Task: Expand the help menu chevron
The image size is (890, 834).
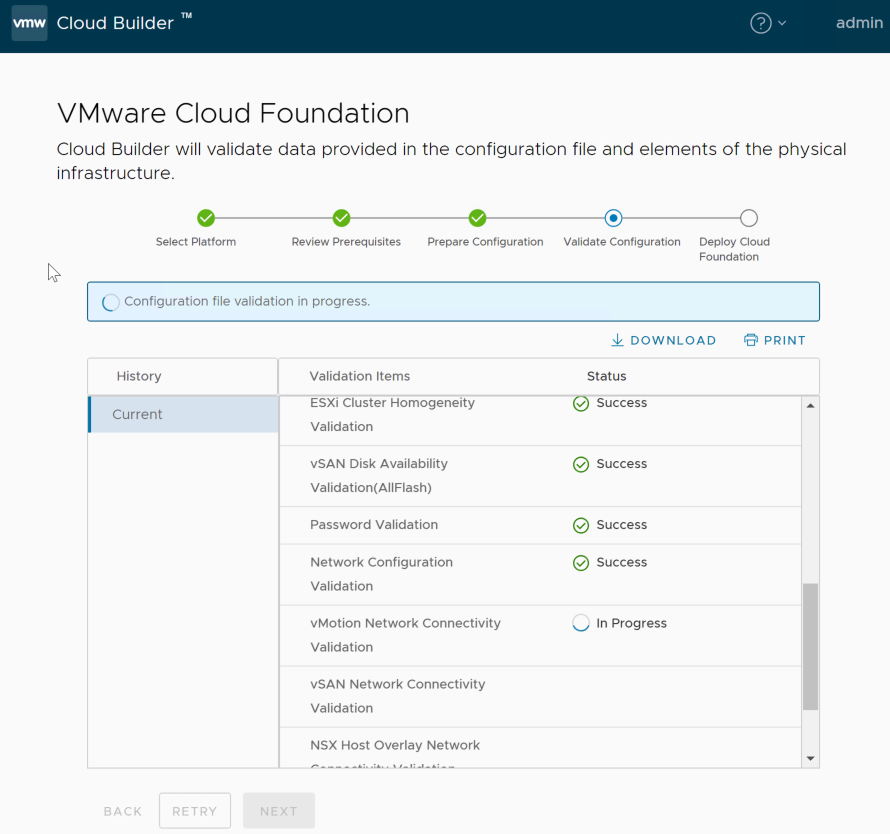Action: tap(782, 23)
